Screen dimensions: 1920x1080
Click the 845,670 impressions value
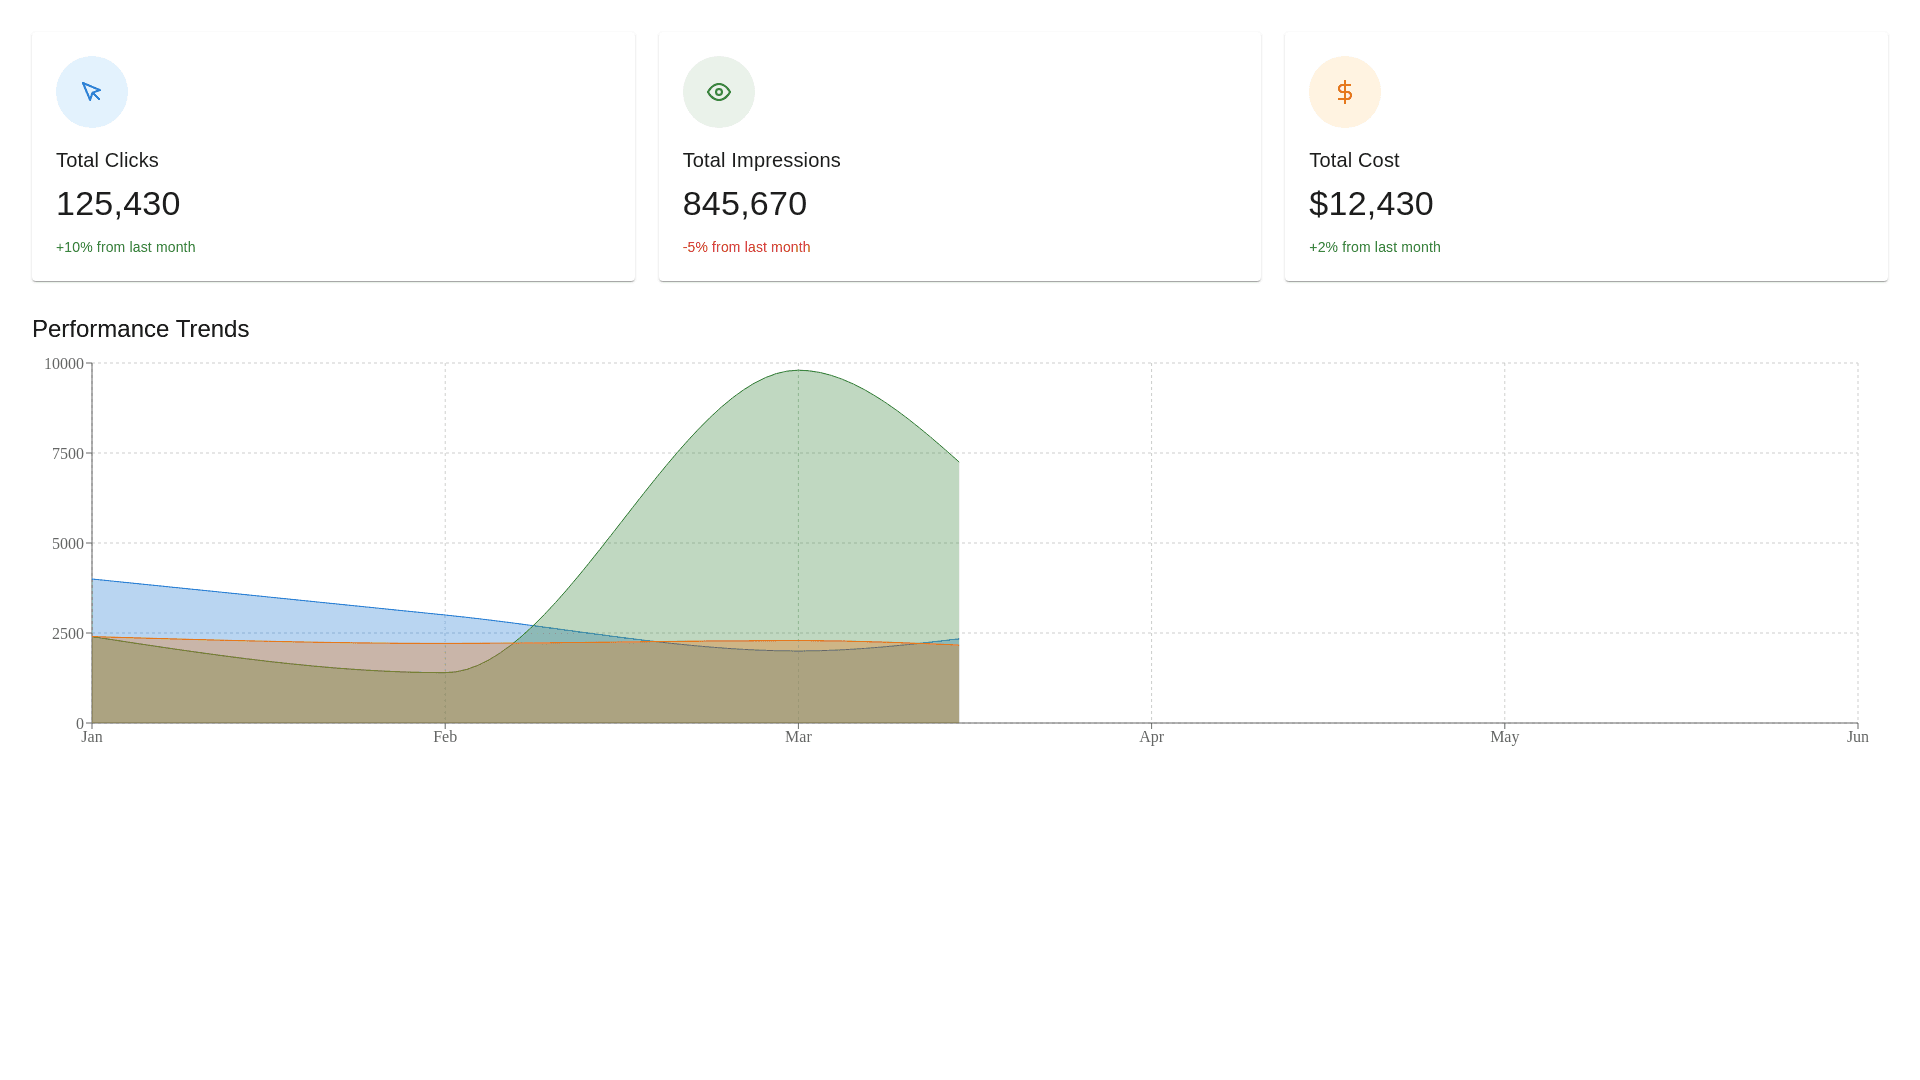click(744, 204)
